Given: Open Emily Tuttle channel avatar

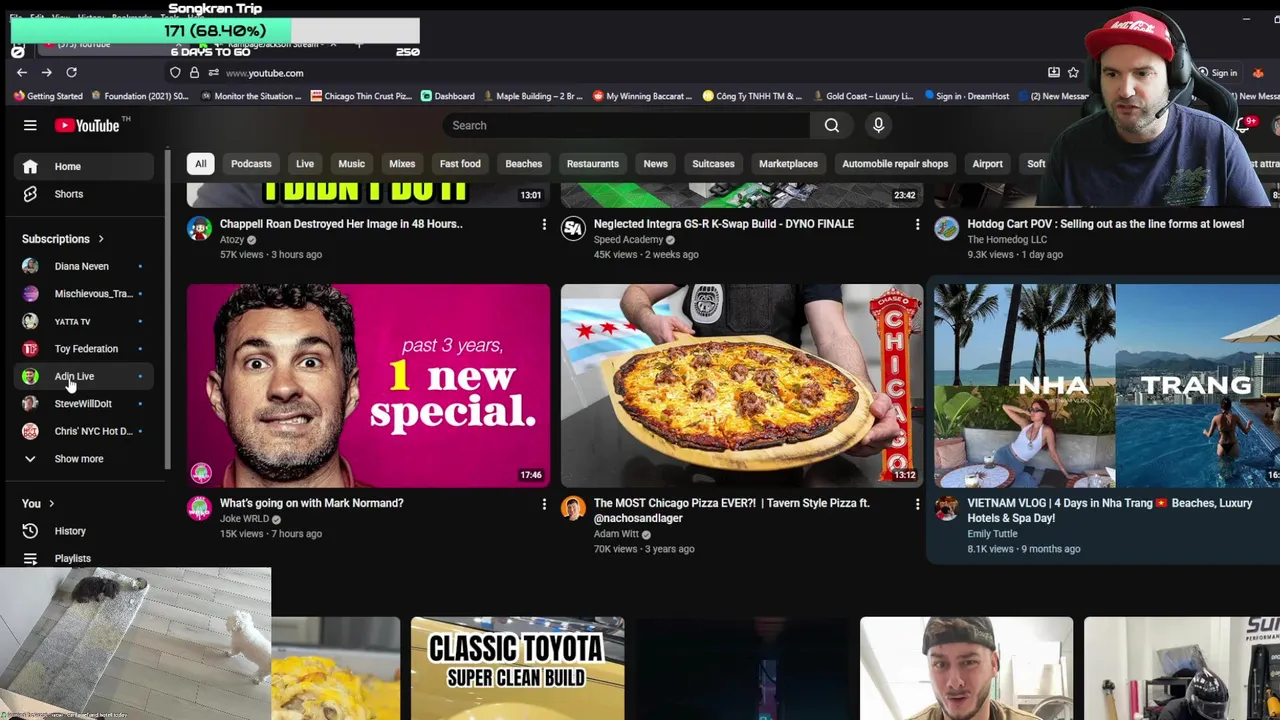Looking at the screenshot, I should (x=946, y=508).
